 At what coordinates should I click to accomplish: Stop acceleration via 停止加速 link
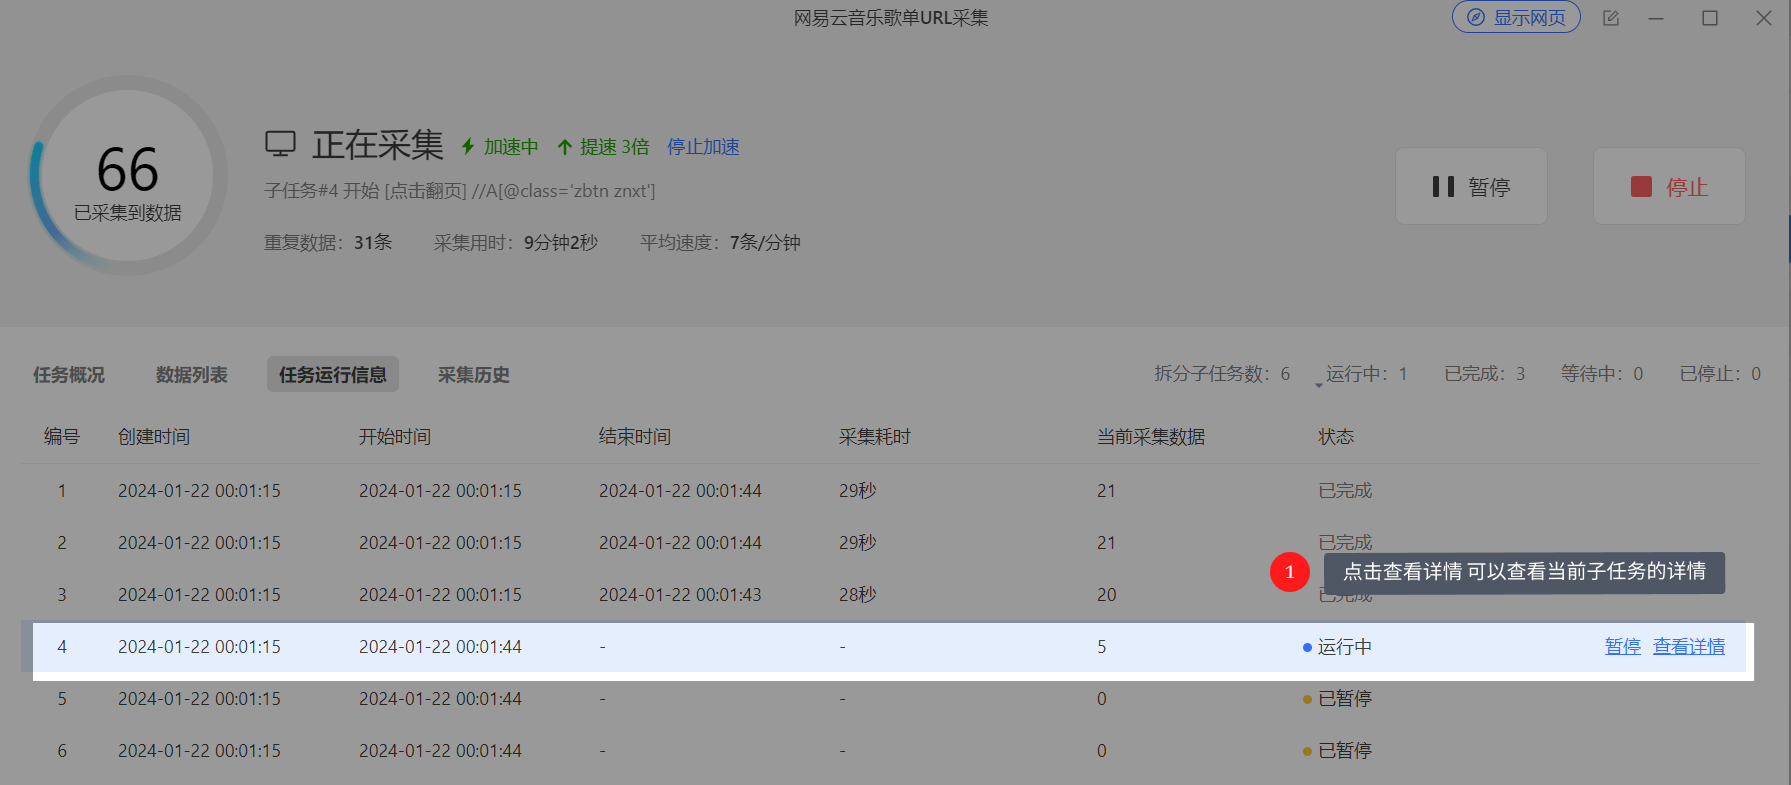(703, 147)
